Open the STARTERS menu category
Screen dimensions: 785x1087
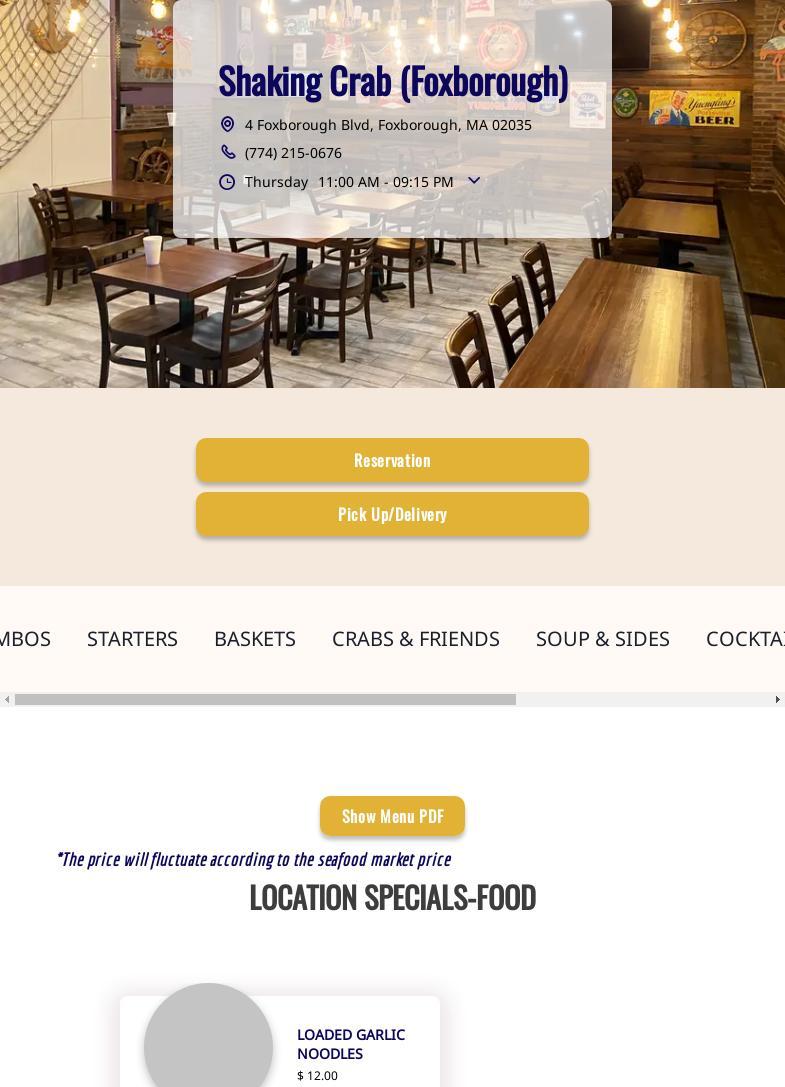pos(132,638)
